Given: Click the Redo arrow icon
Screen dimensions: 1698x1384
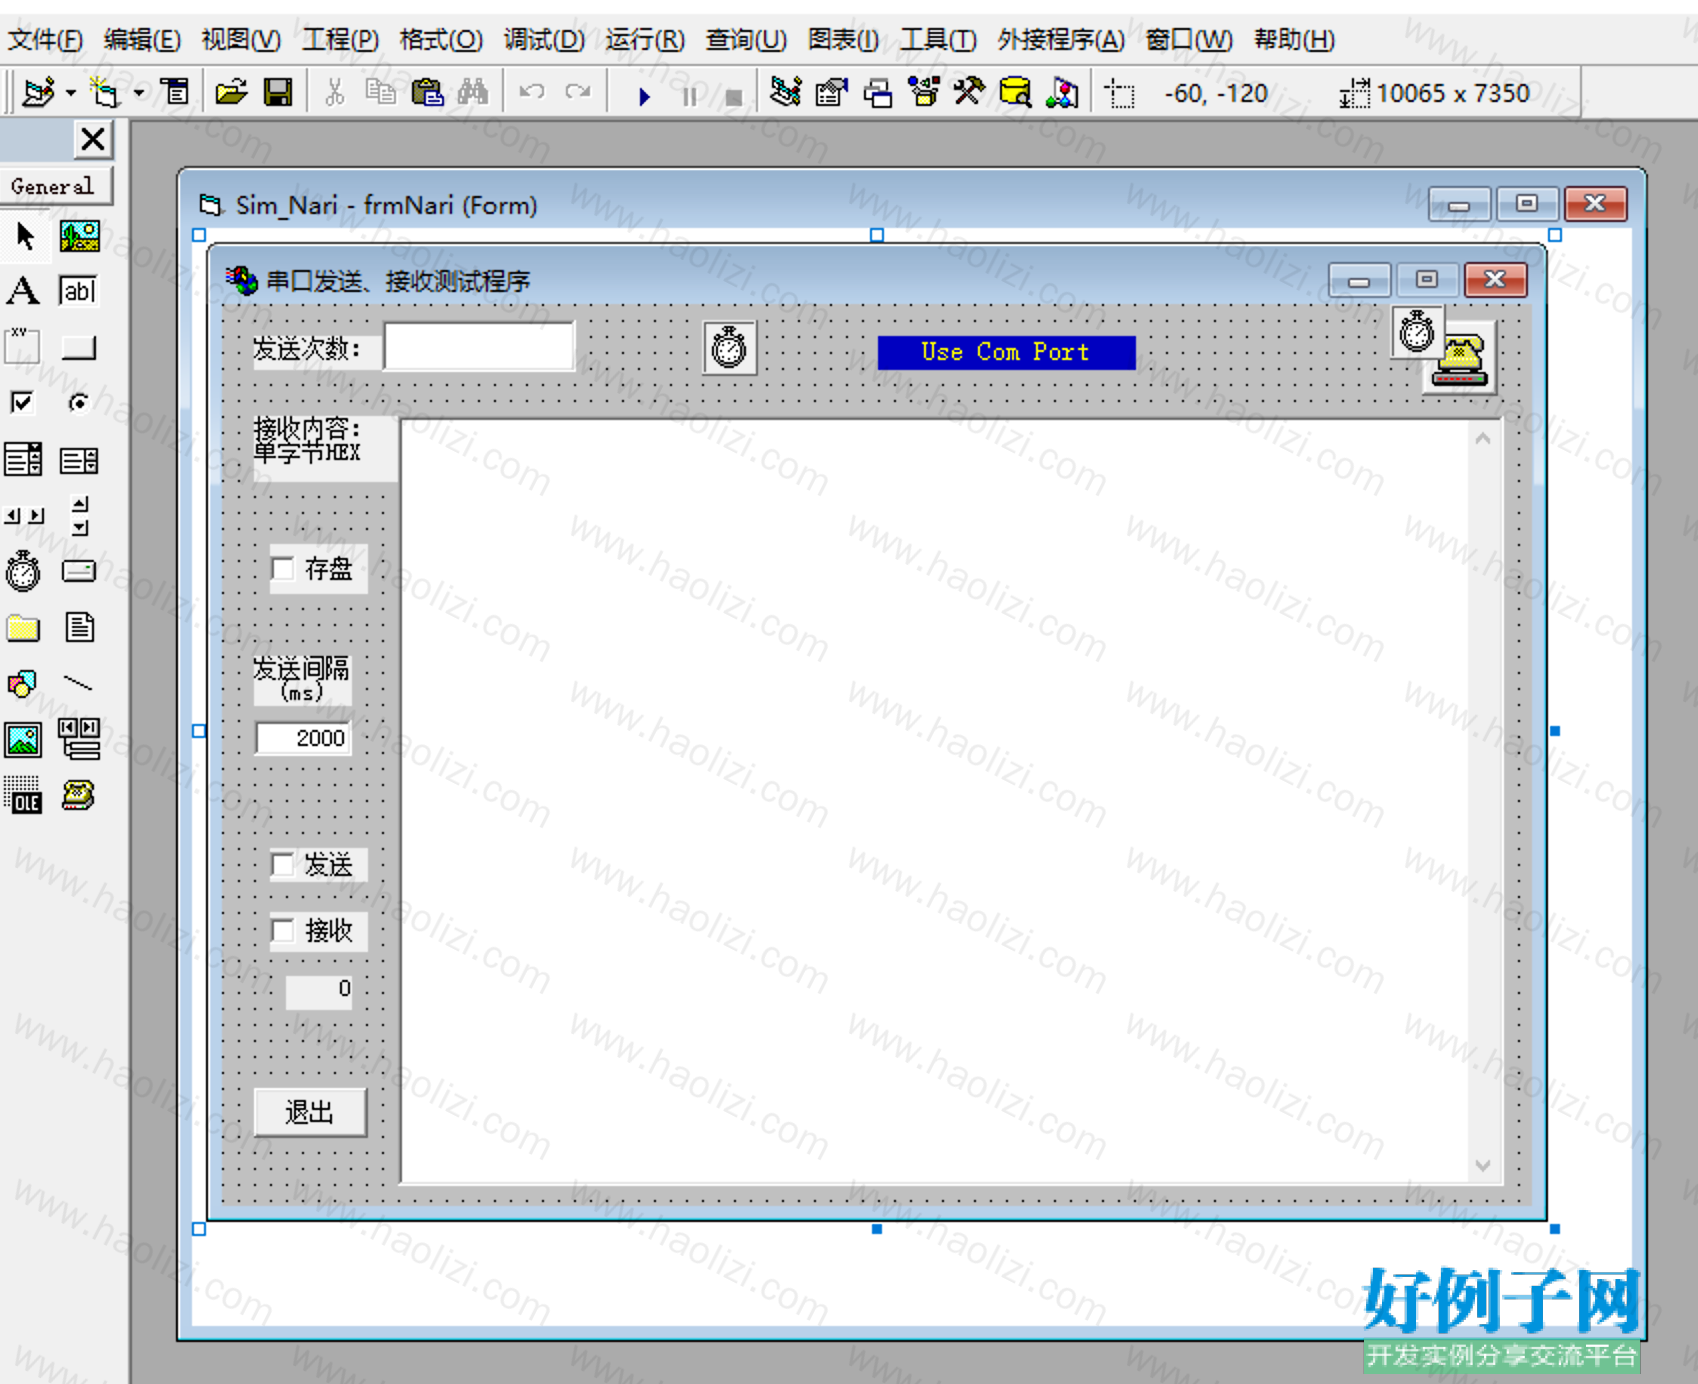Looking at the screenshot, I should pyautogui.click(x=577, y=93).
